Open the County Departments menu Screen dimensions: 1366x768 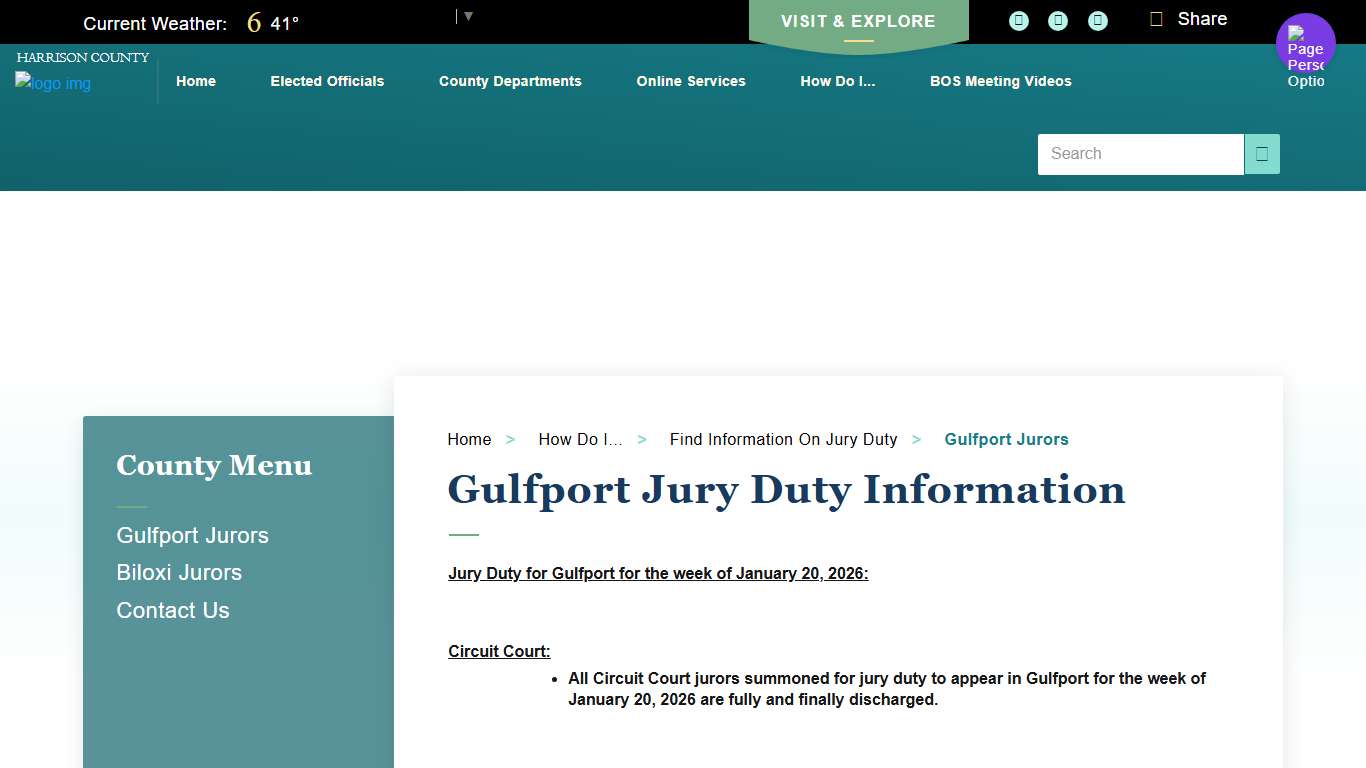pyautogui.click(x=510, y=81)
